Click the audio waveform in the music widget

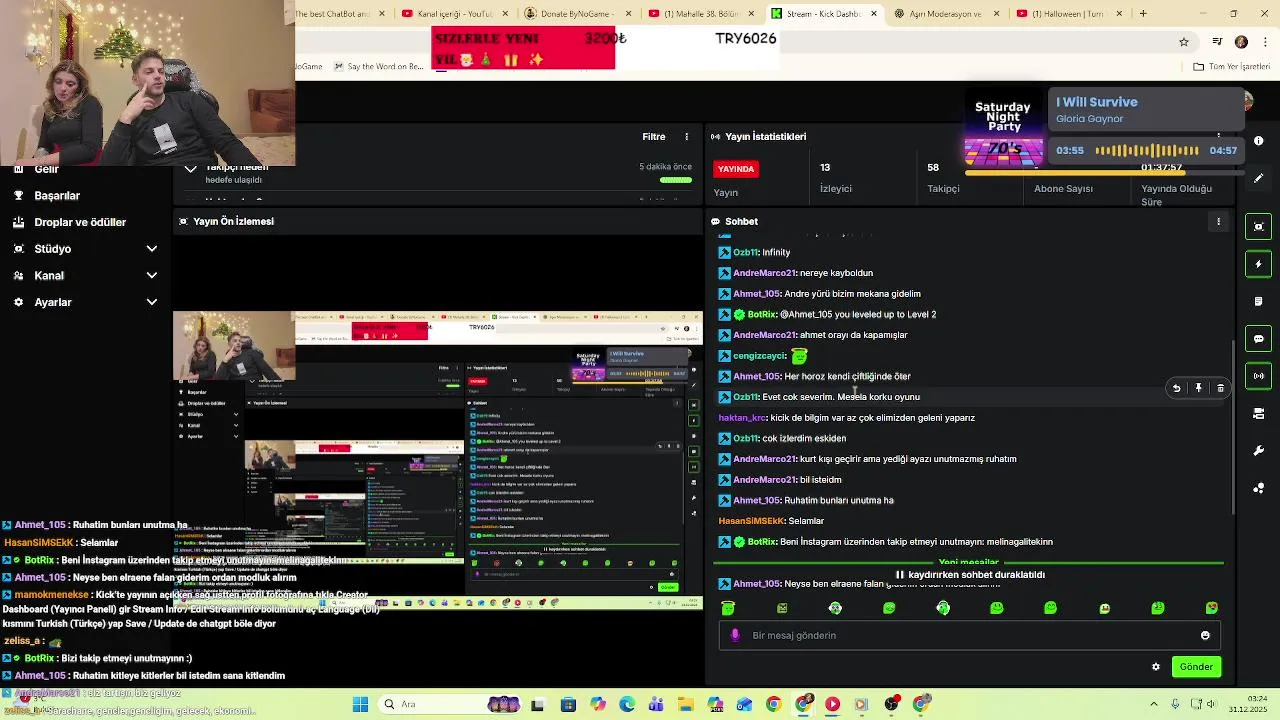click(x=1148, y=150)
